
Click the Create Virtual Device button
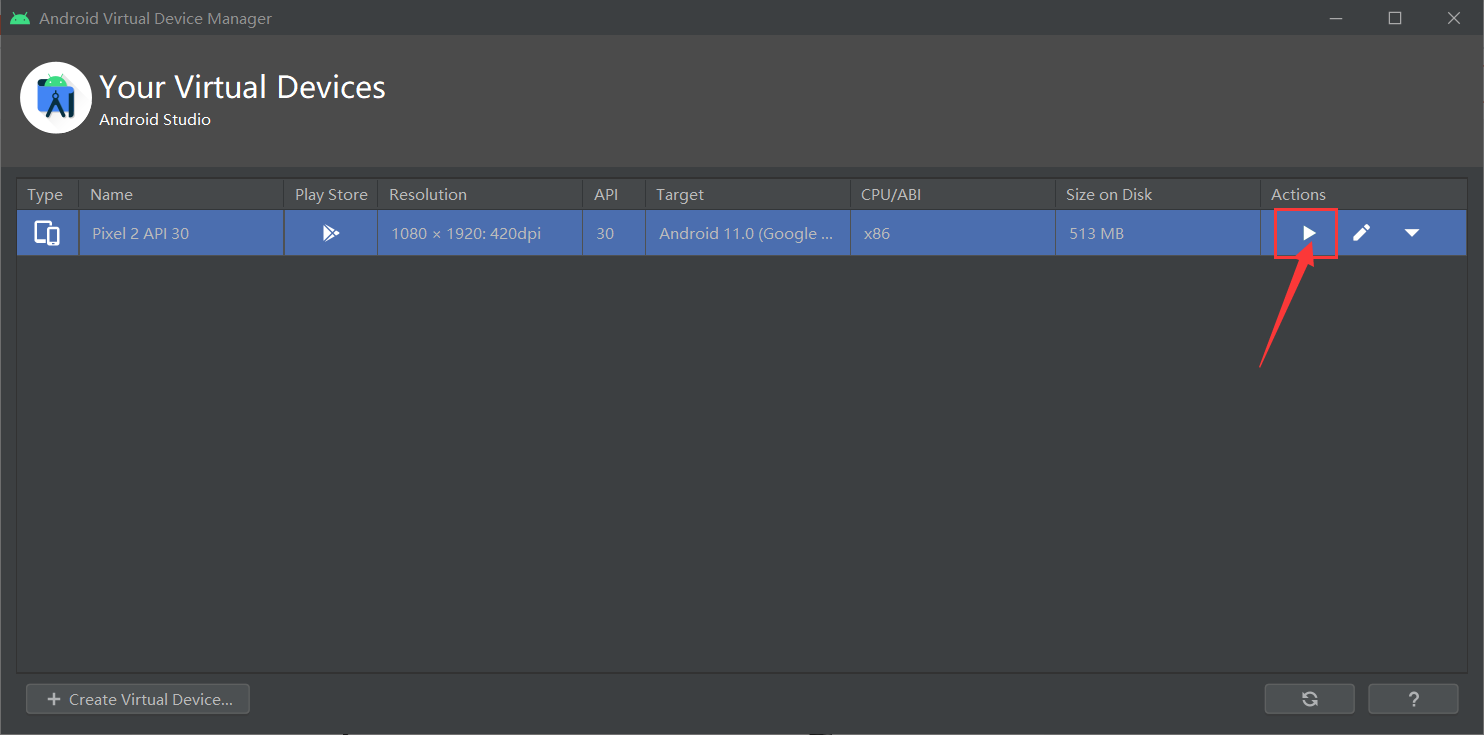[137, 698]
